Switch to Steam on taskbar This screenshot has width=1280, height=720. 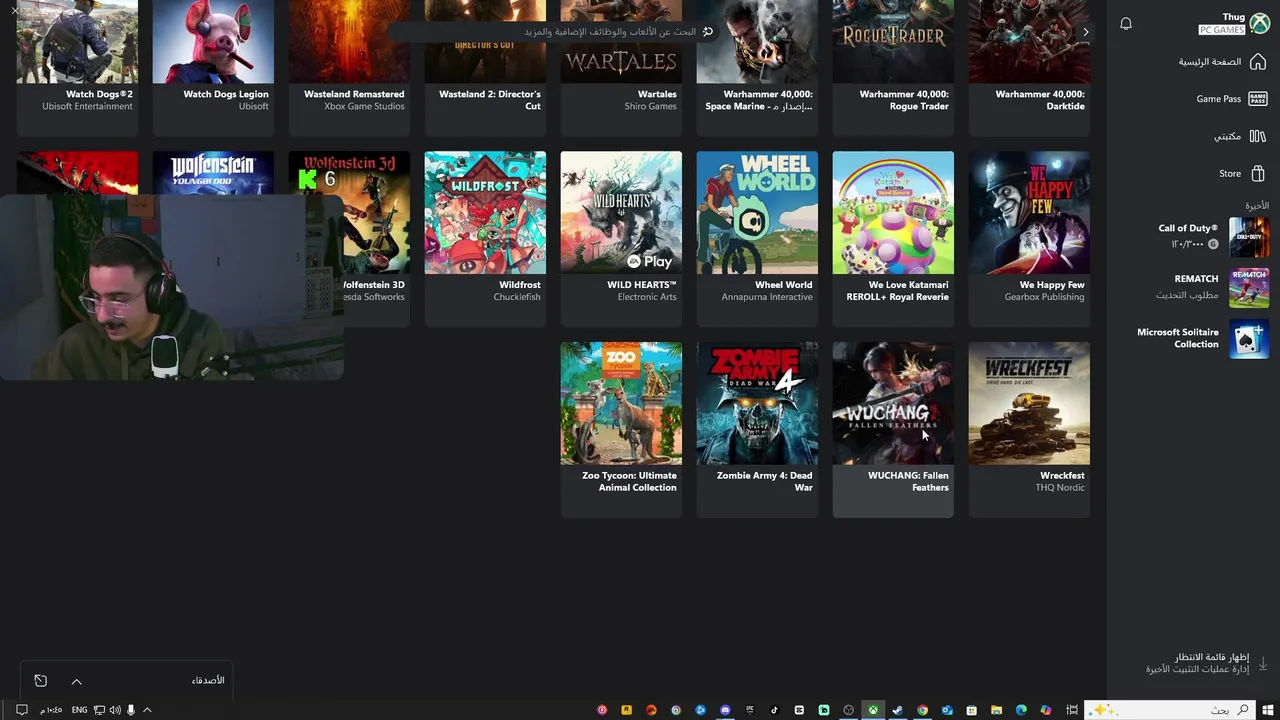click(897, 710)
